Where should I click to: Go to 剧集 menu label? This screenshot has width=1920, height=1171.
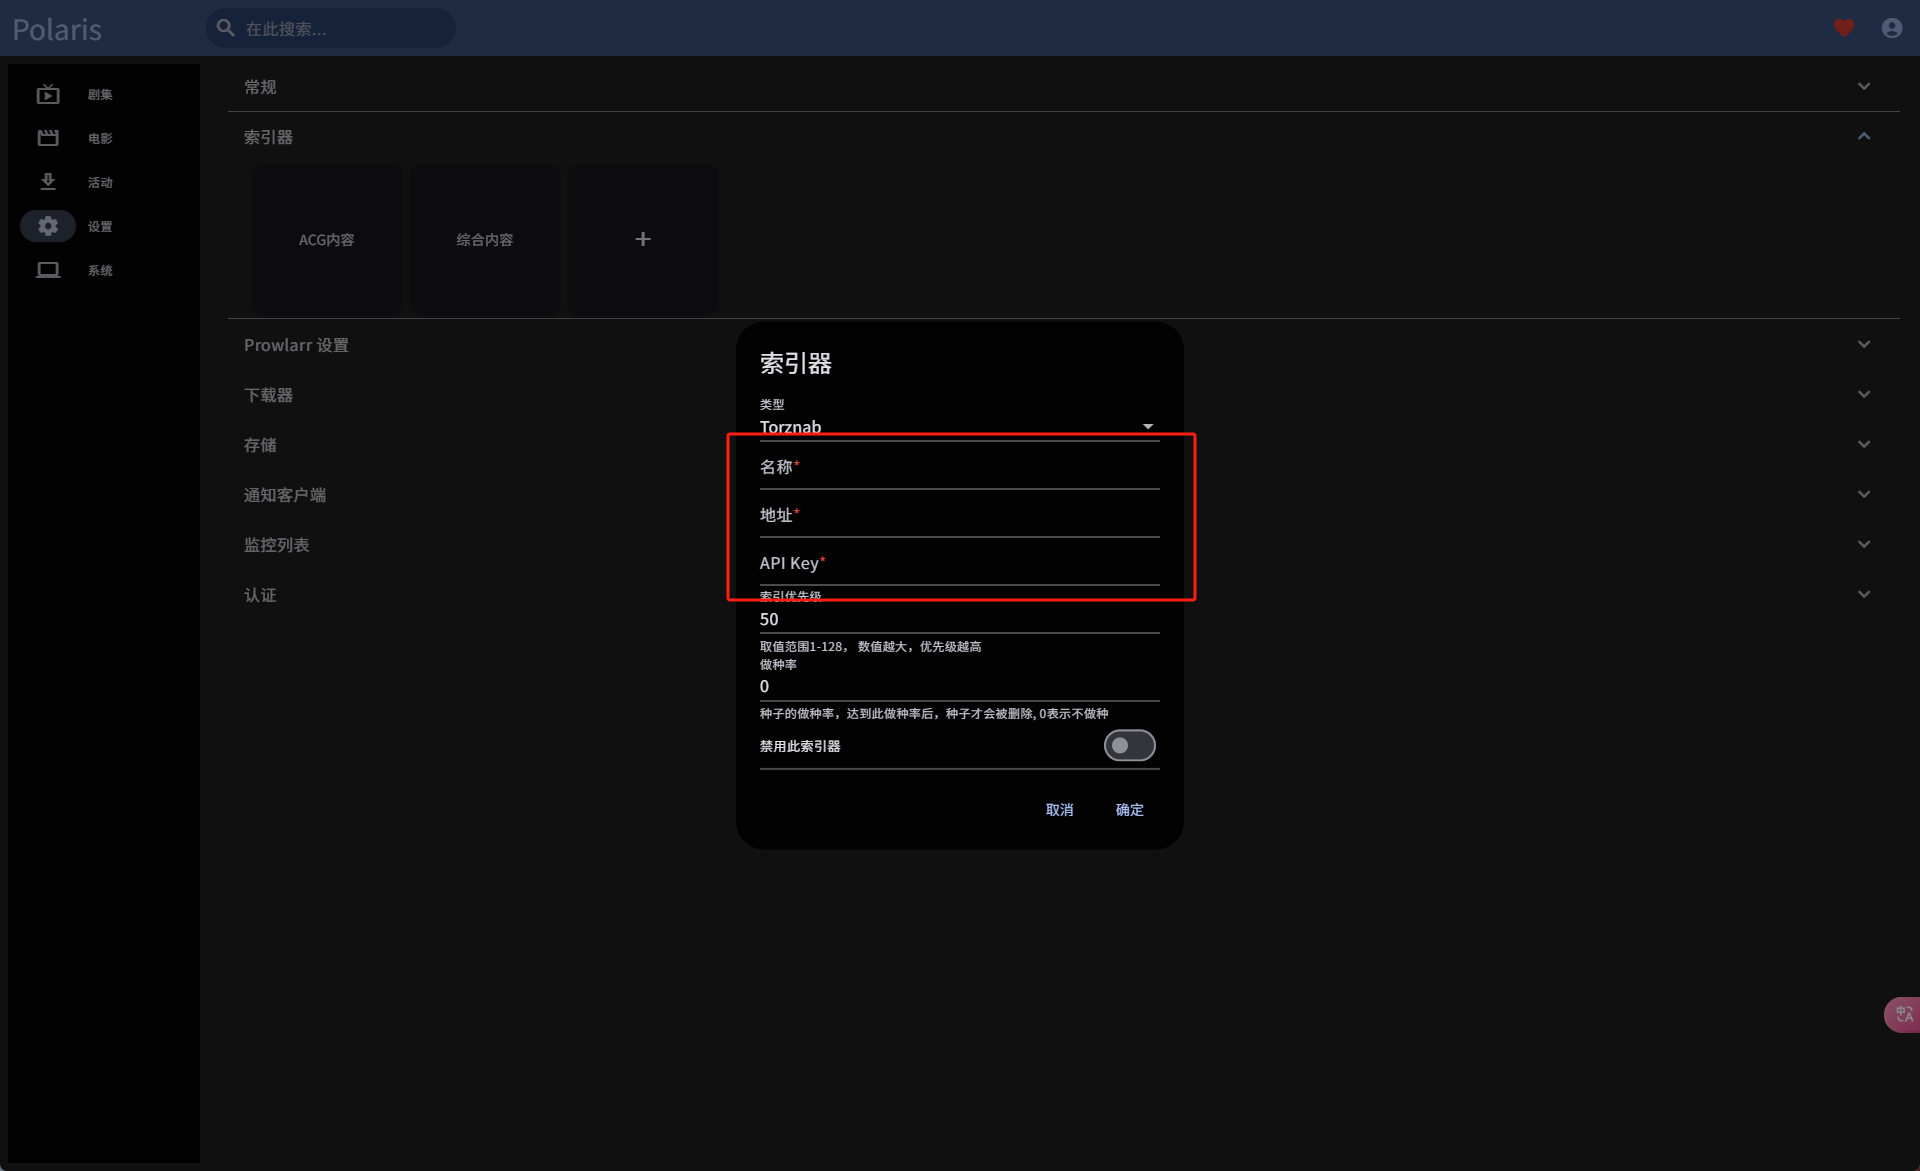(x=100, y=95)
